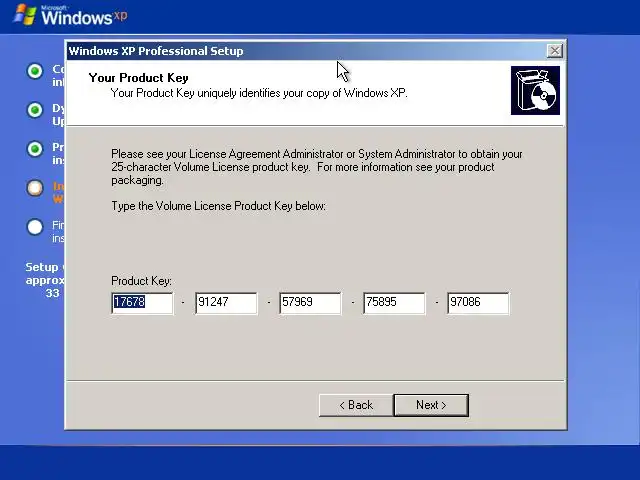The width and height of the screenshot is (640, 480).
Task: Select the first product key field 17678
Action: point(142,303)
